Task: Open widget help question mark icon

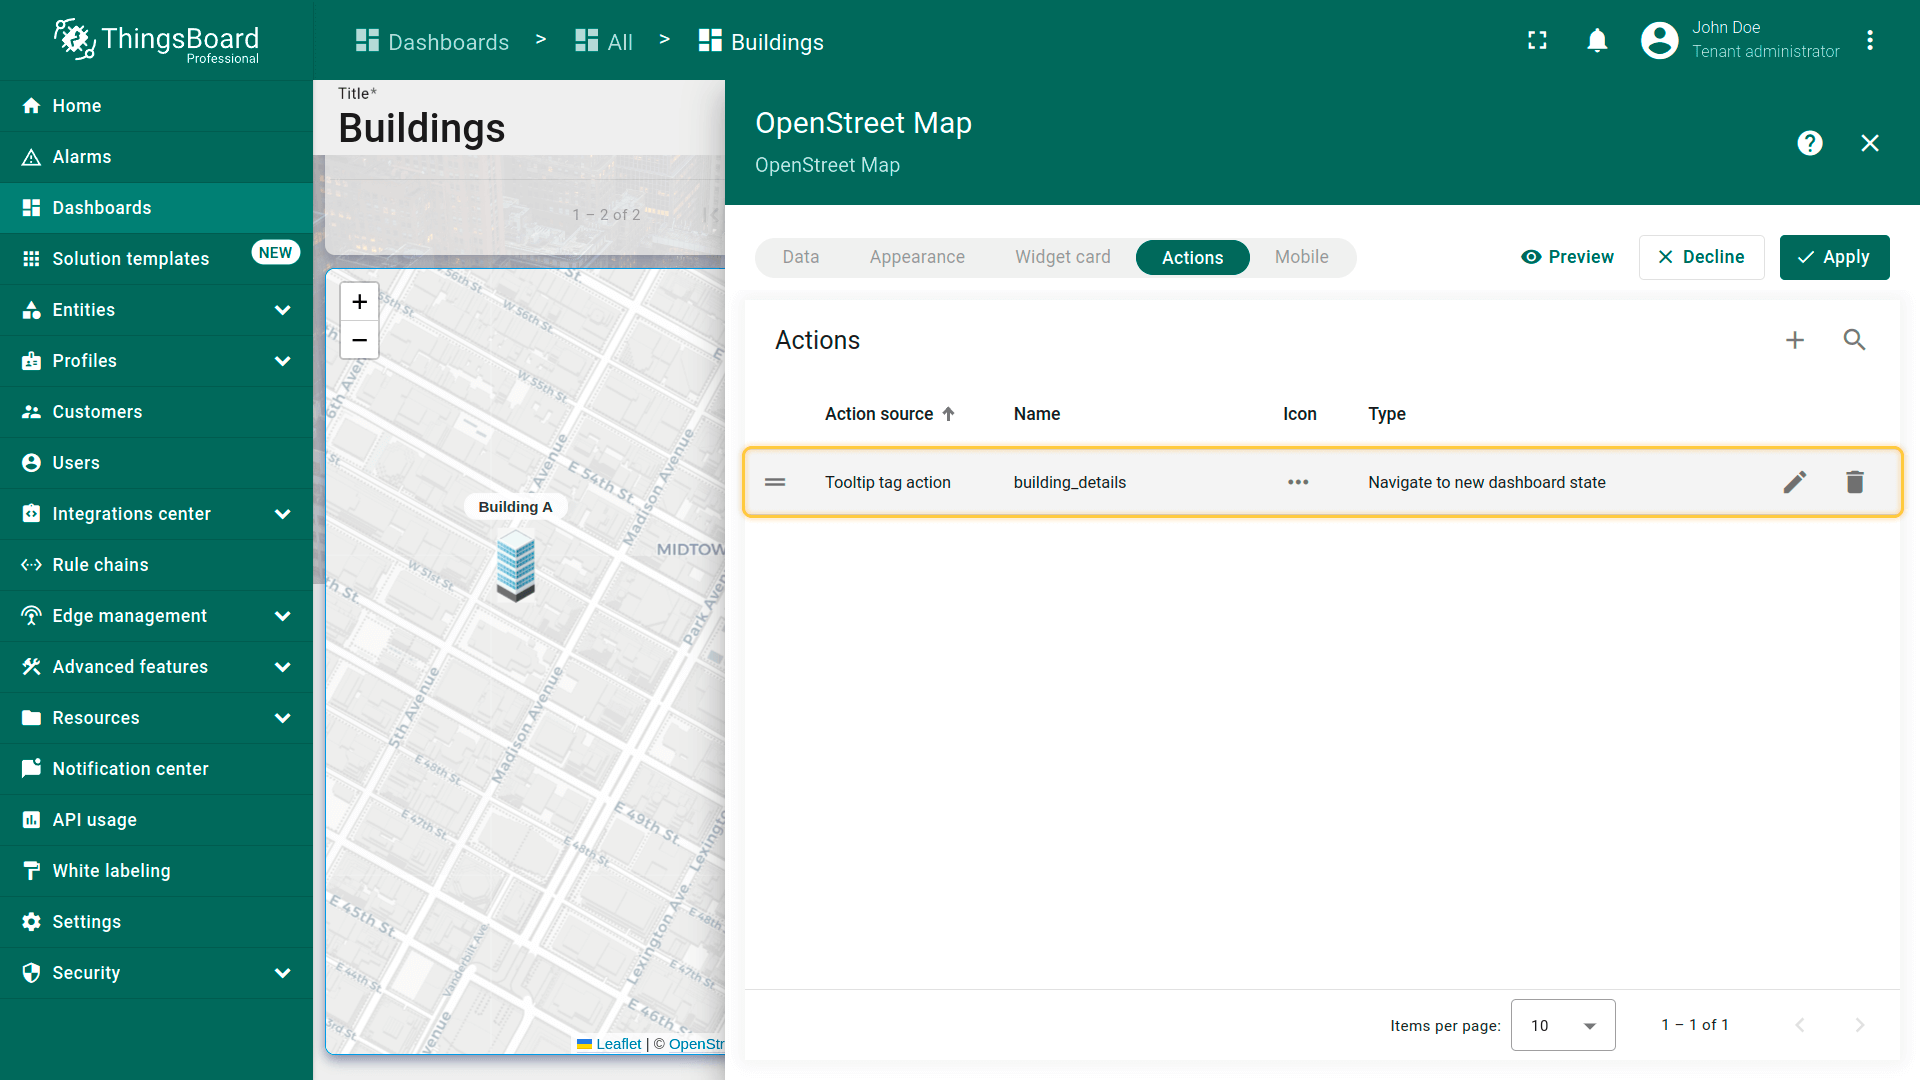Action: click(1809, 143)
